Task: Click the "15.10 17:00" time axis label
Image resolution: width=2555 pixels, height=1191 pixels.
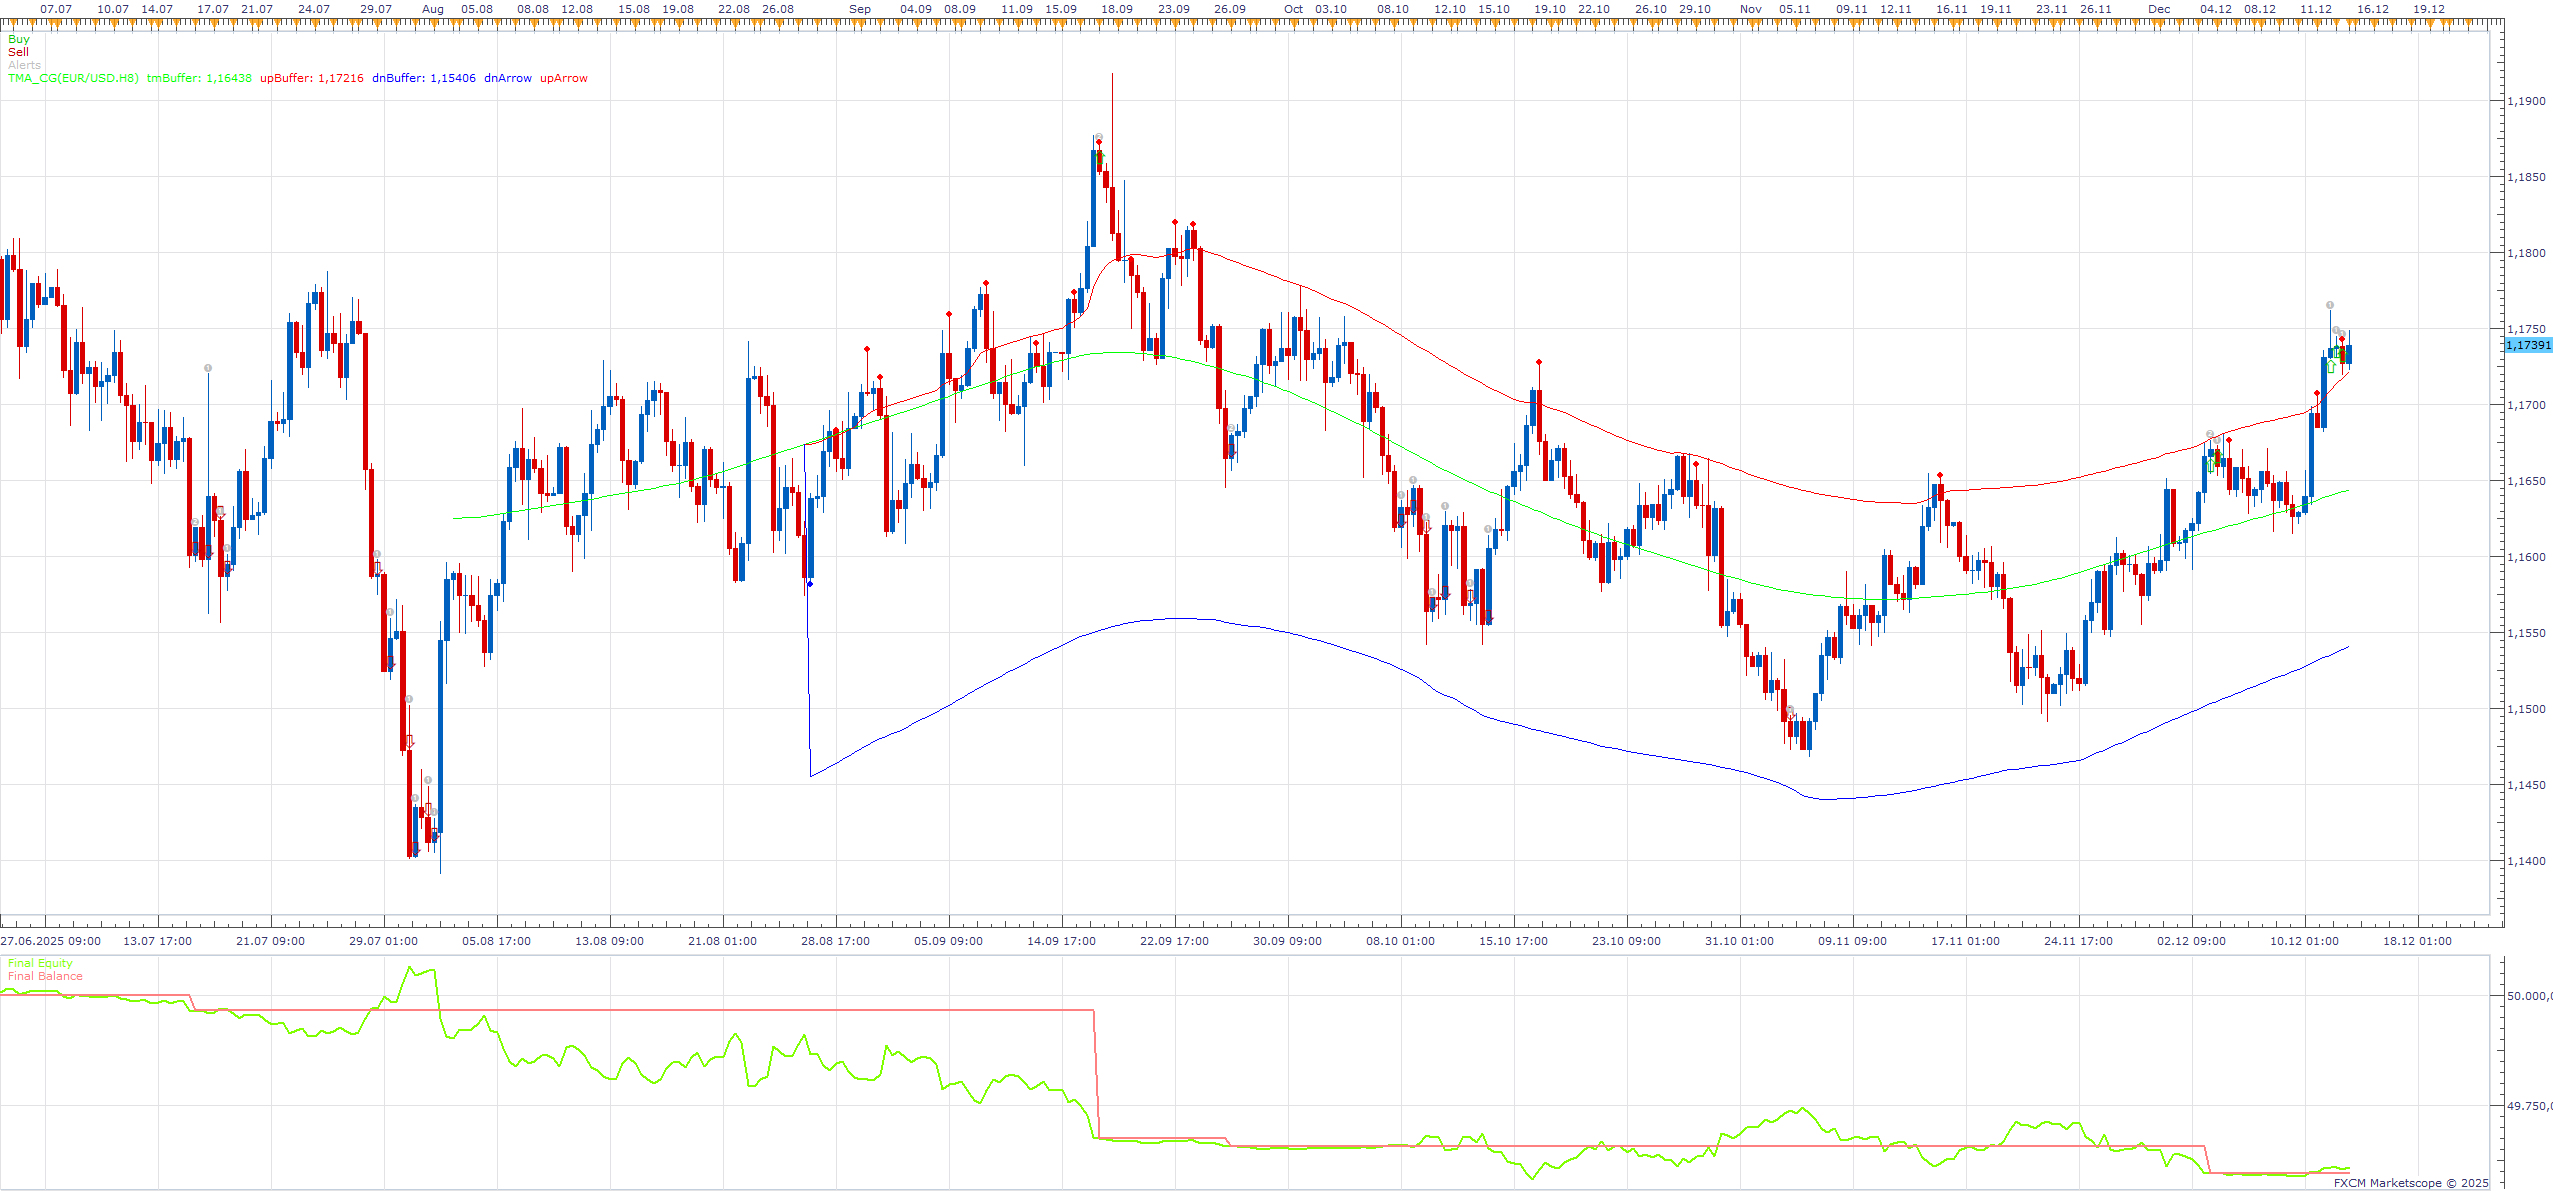Action: (1513, 941)
